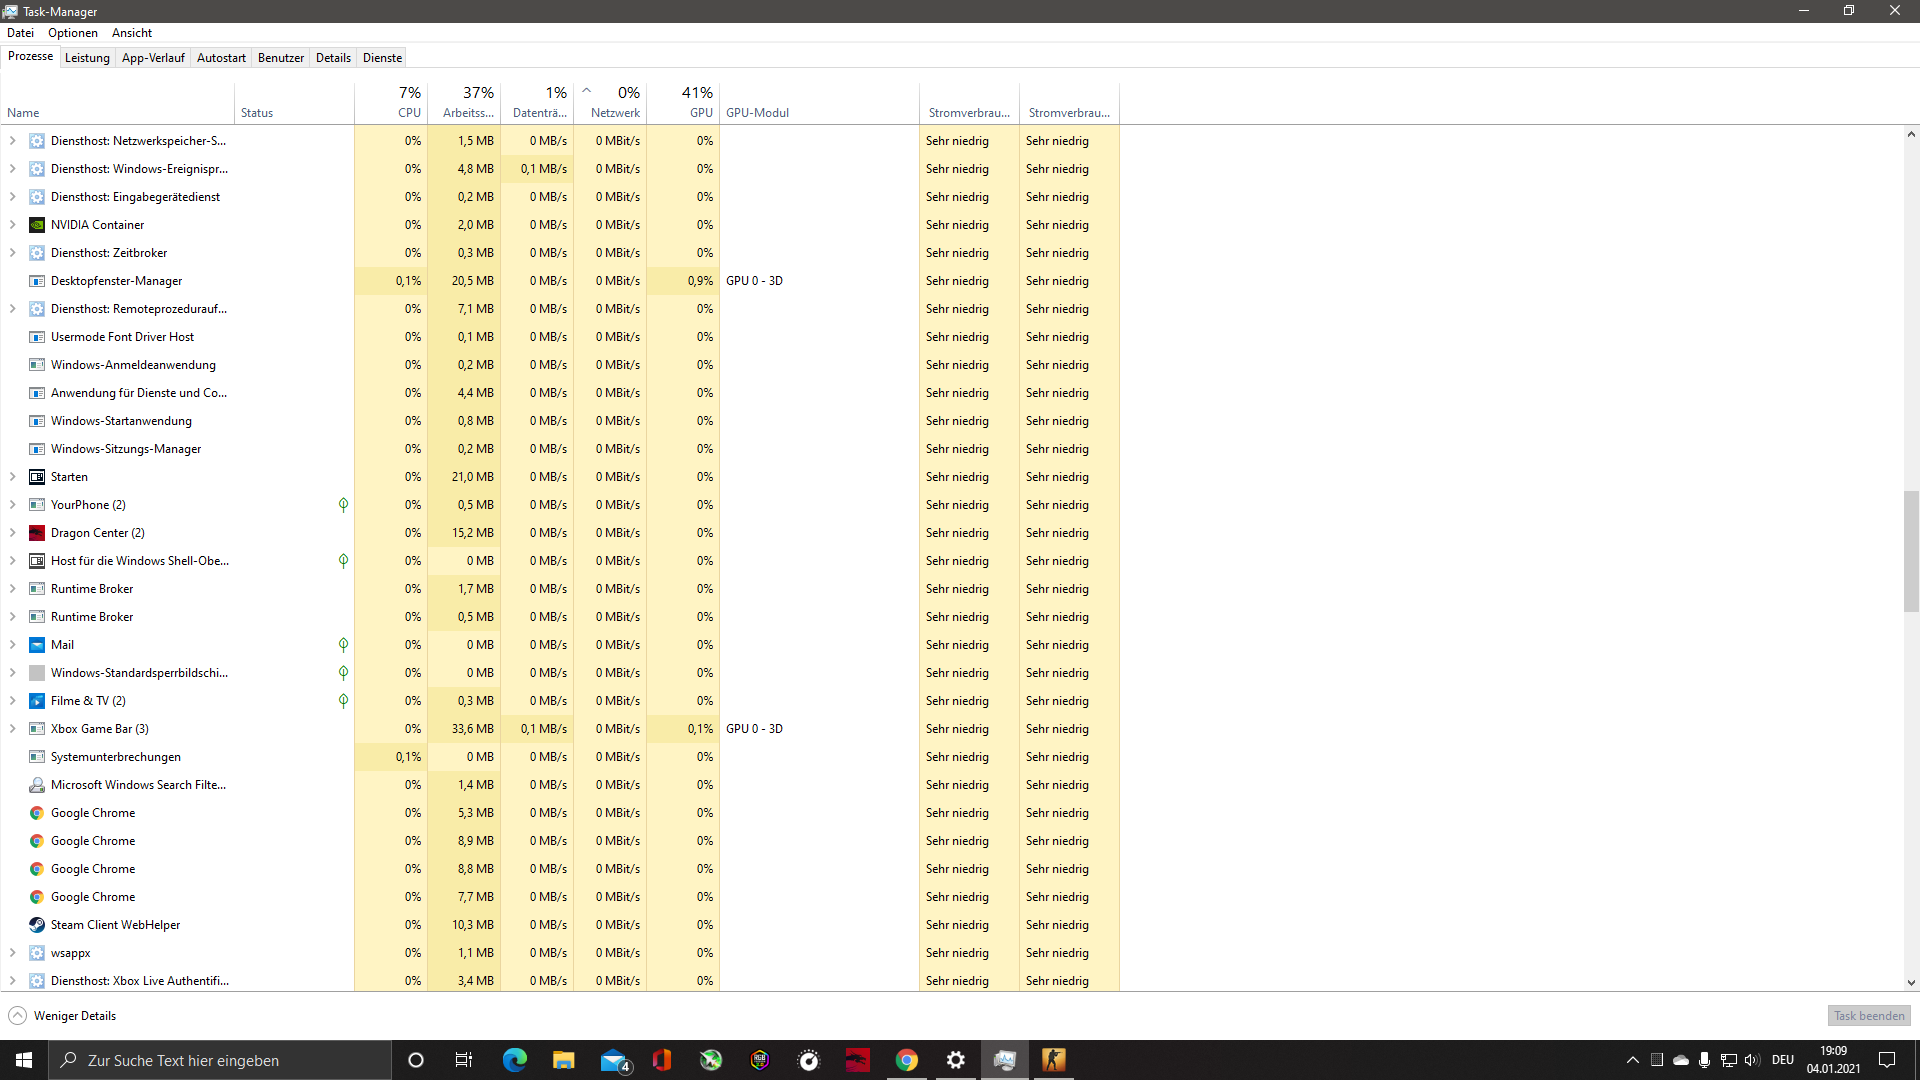1920x1080 pixels.
Task: Click the Task beenden button
Action: point(1868,1015)
